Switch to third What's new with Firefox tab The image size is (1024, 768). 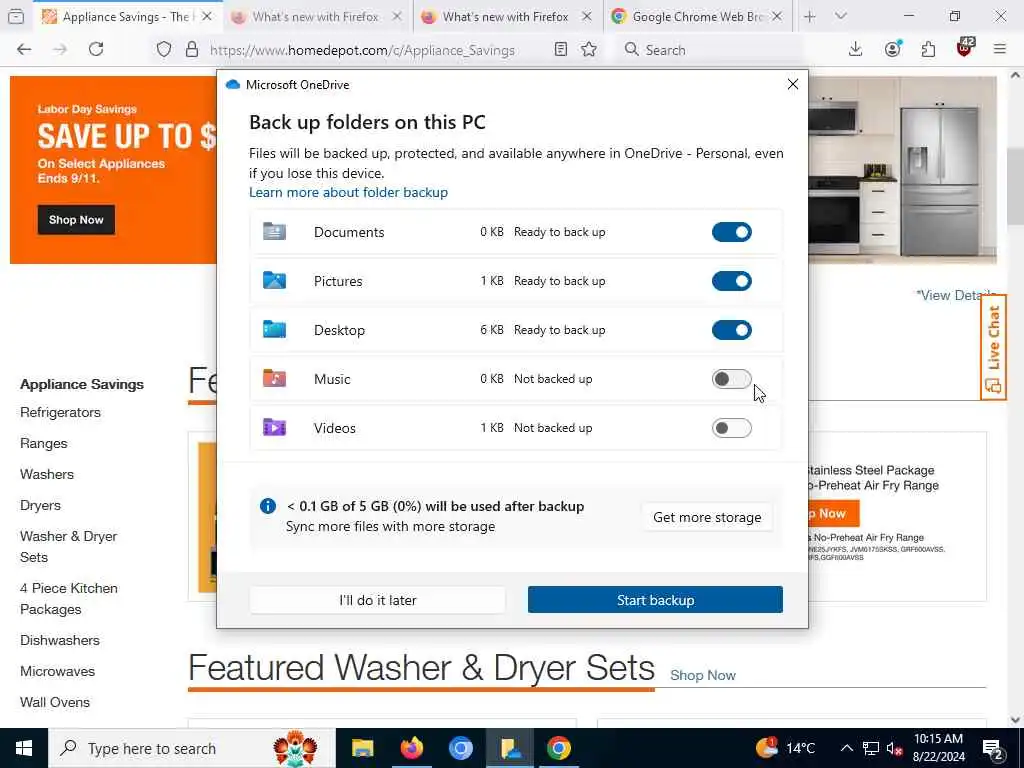[x=506, y=16]
